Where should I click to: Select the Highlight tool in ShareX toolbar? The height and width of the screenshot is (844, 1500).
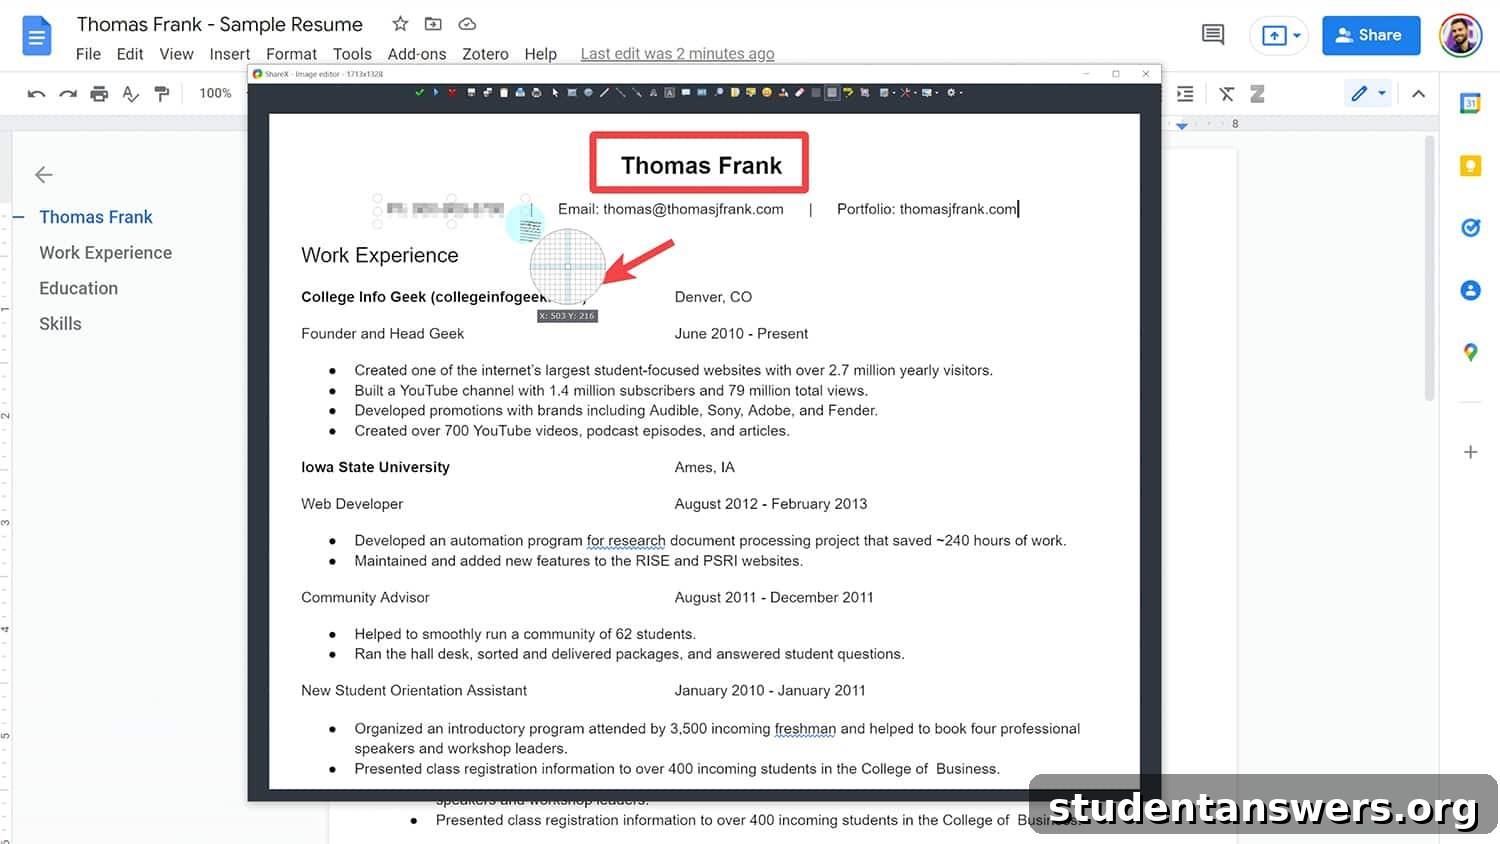pyautogui.click(x=849, y=92)
